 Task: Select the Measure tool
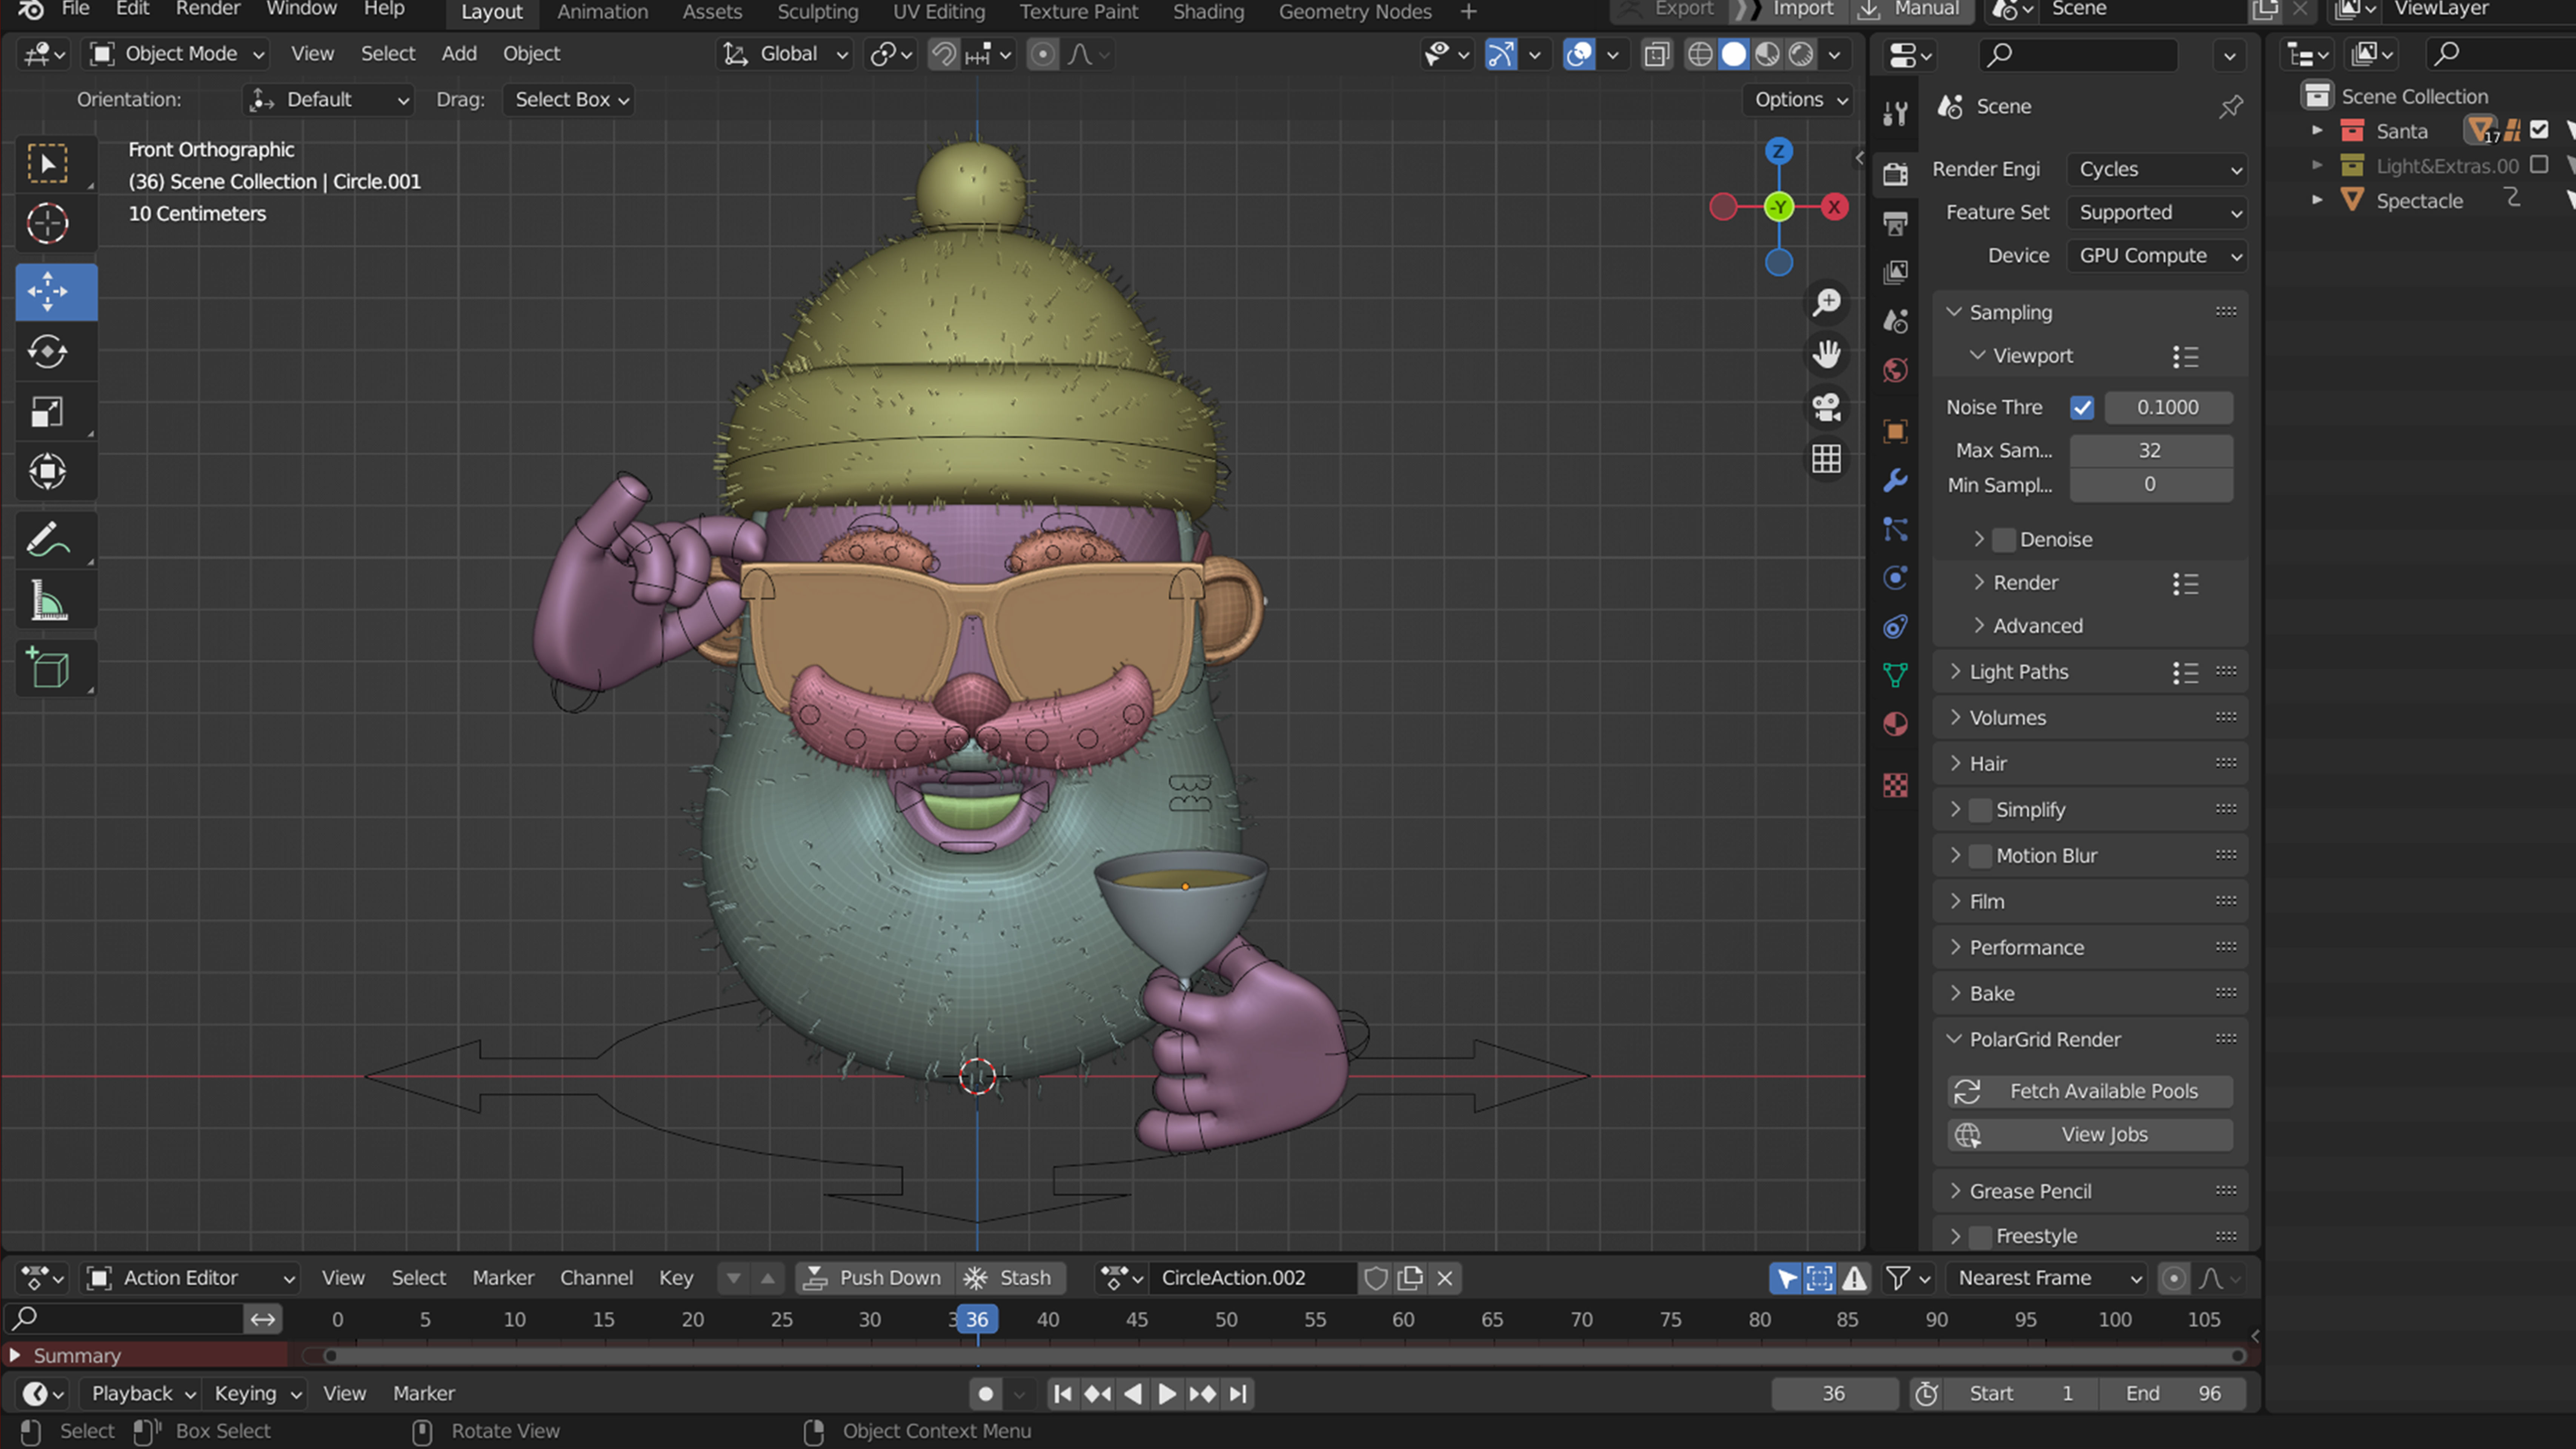pyautogui.click(x=47, y=601)
